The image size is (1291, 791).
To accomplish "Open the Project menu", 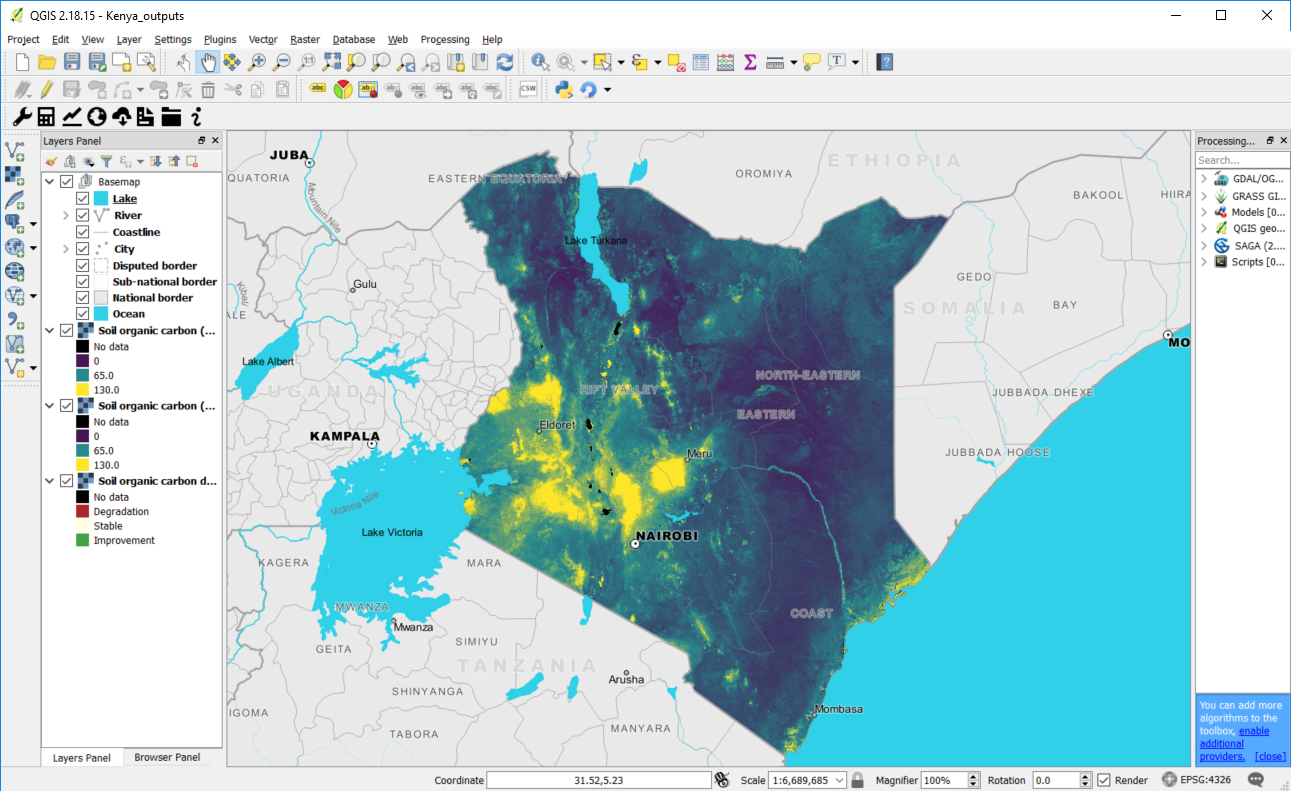I will coord(23,39).
